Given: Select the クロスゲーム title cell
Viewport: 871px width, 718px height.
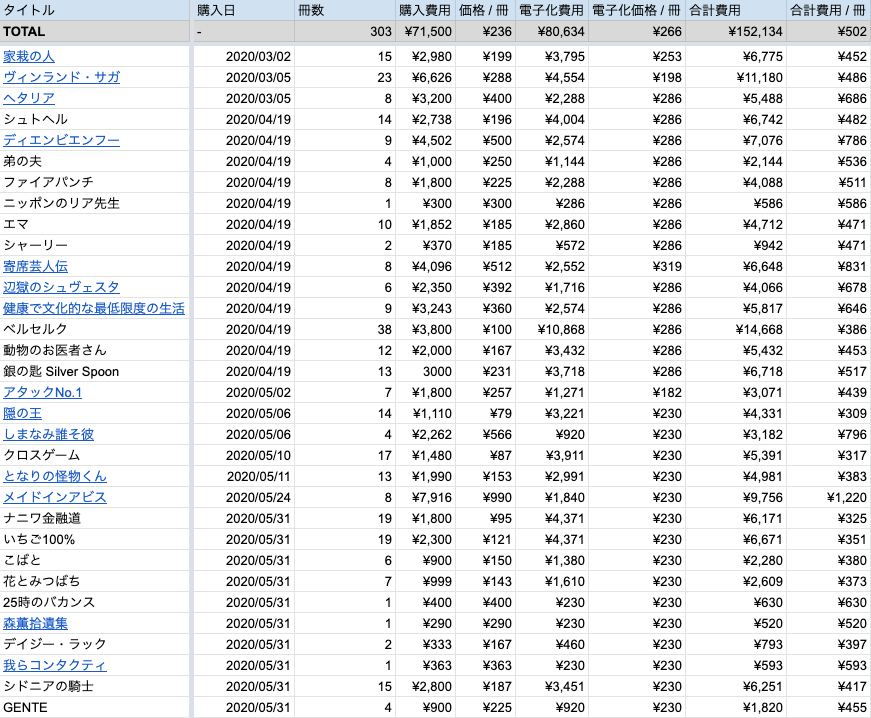Looking at the screenshot, I should click(x=95, y=455).
